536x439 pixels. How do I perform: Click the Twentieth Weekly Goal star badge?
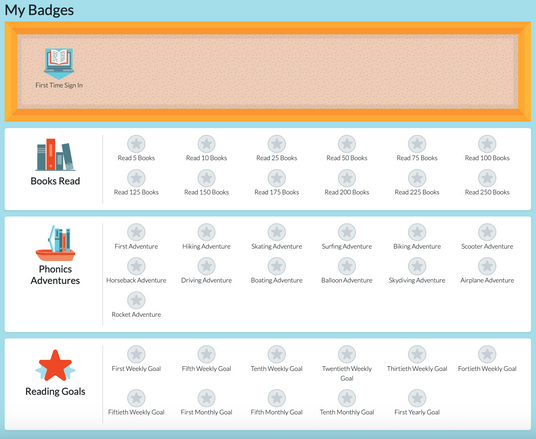click(x=347, y=354)
